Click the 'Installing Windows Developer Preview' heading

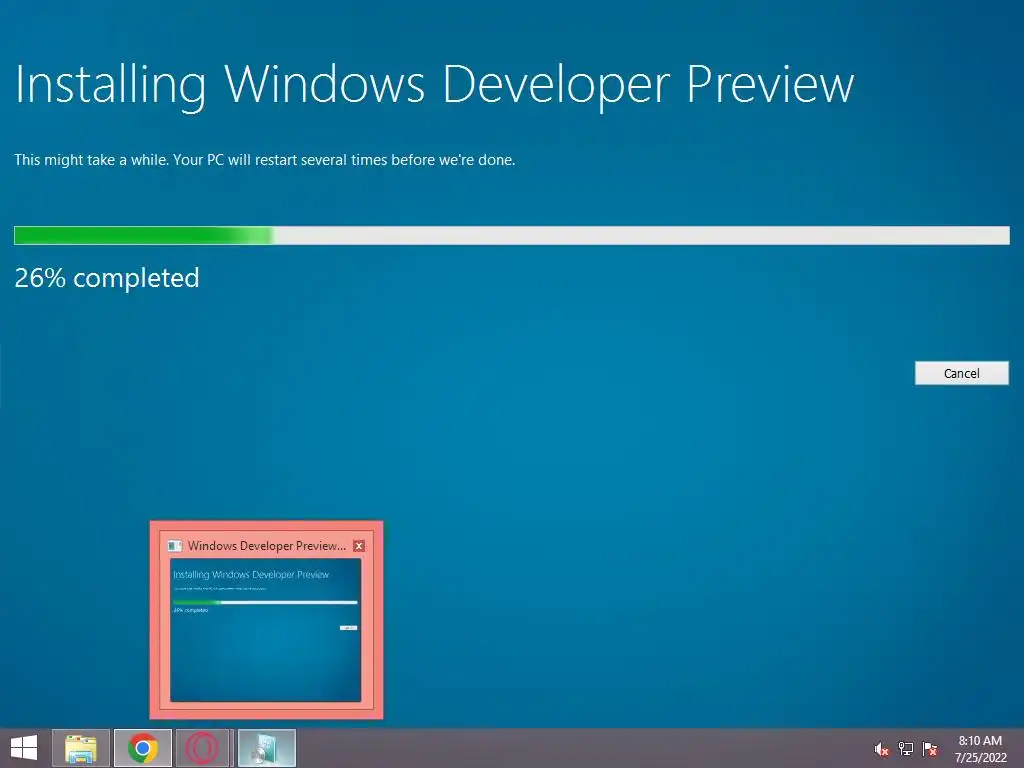pos(434,85)
